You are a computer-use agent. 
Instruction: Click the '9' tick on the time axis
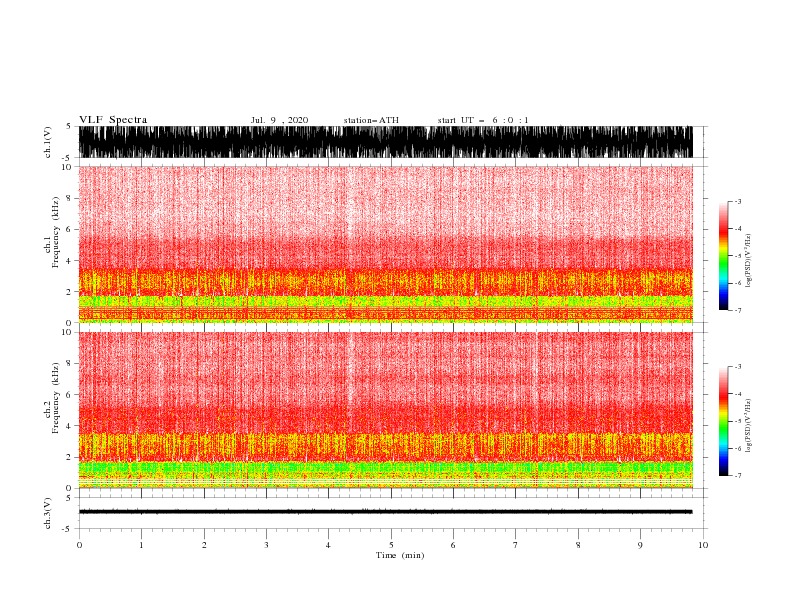pos(640,545)
